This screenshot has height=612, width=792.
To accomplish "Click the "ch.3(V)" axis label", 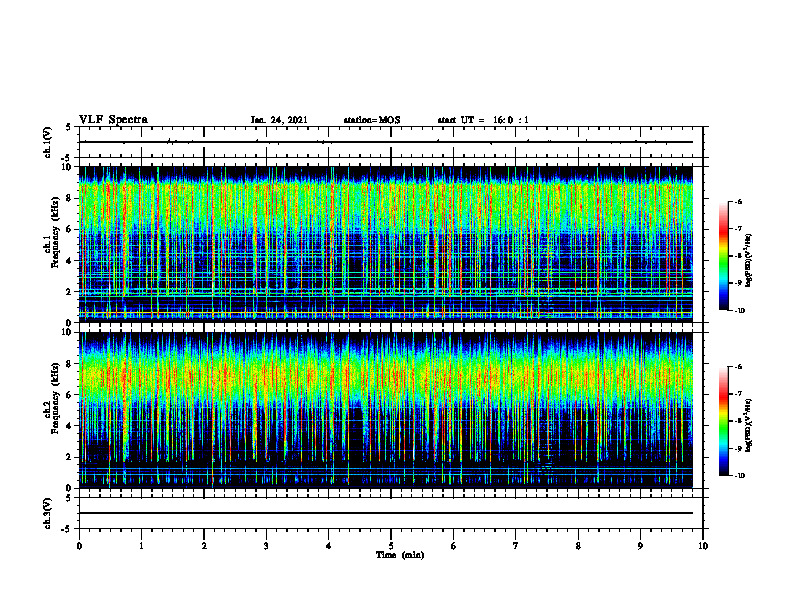I will (x=48, y=513).
